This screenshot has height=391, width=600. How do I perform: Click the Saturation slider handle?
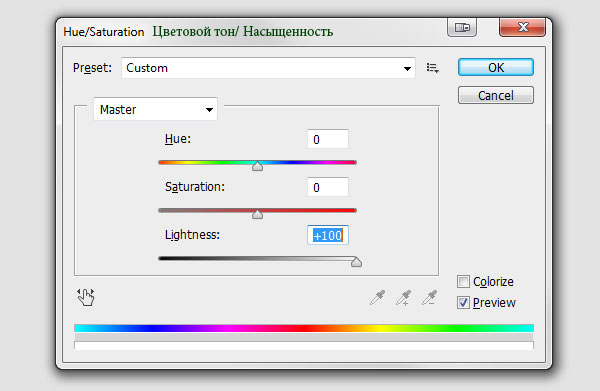point(258,214)
